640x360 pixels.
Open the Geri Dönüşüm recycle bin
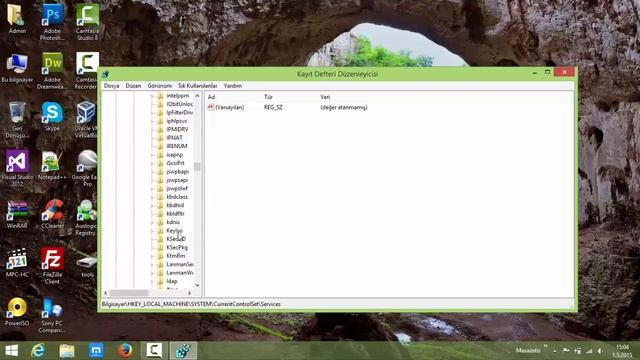point(17,119)
